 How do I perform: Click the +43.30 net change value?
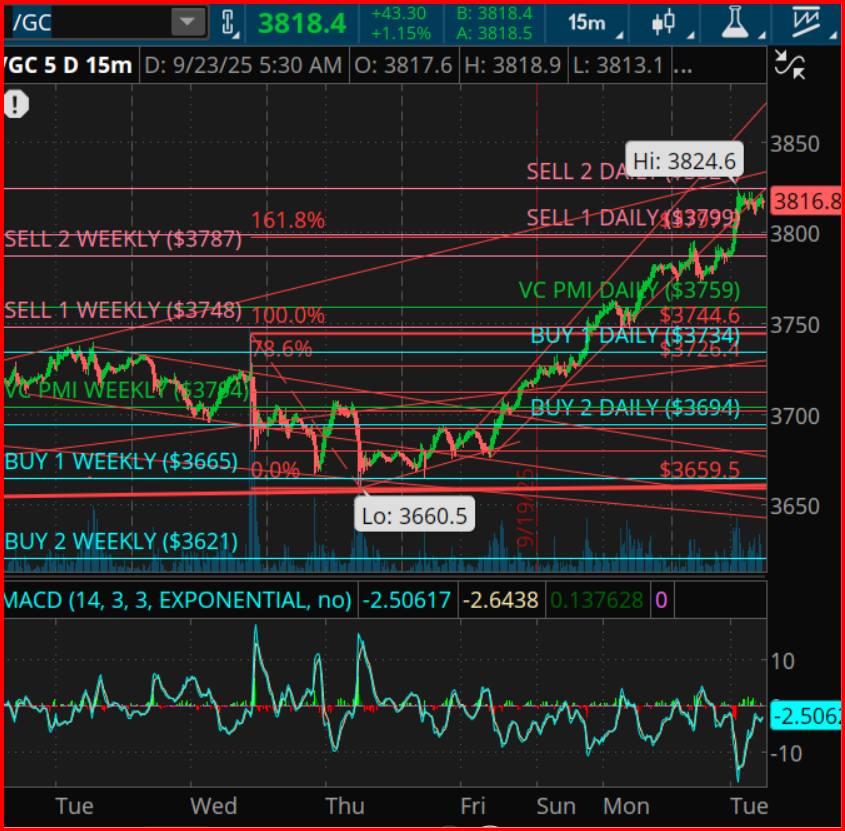pyautogui.click(x=399, y=13)
